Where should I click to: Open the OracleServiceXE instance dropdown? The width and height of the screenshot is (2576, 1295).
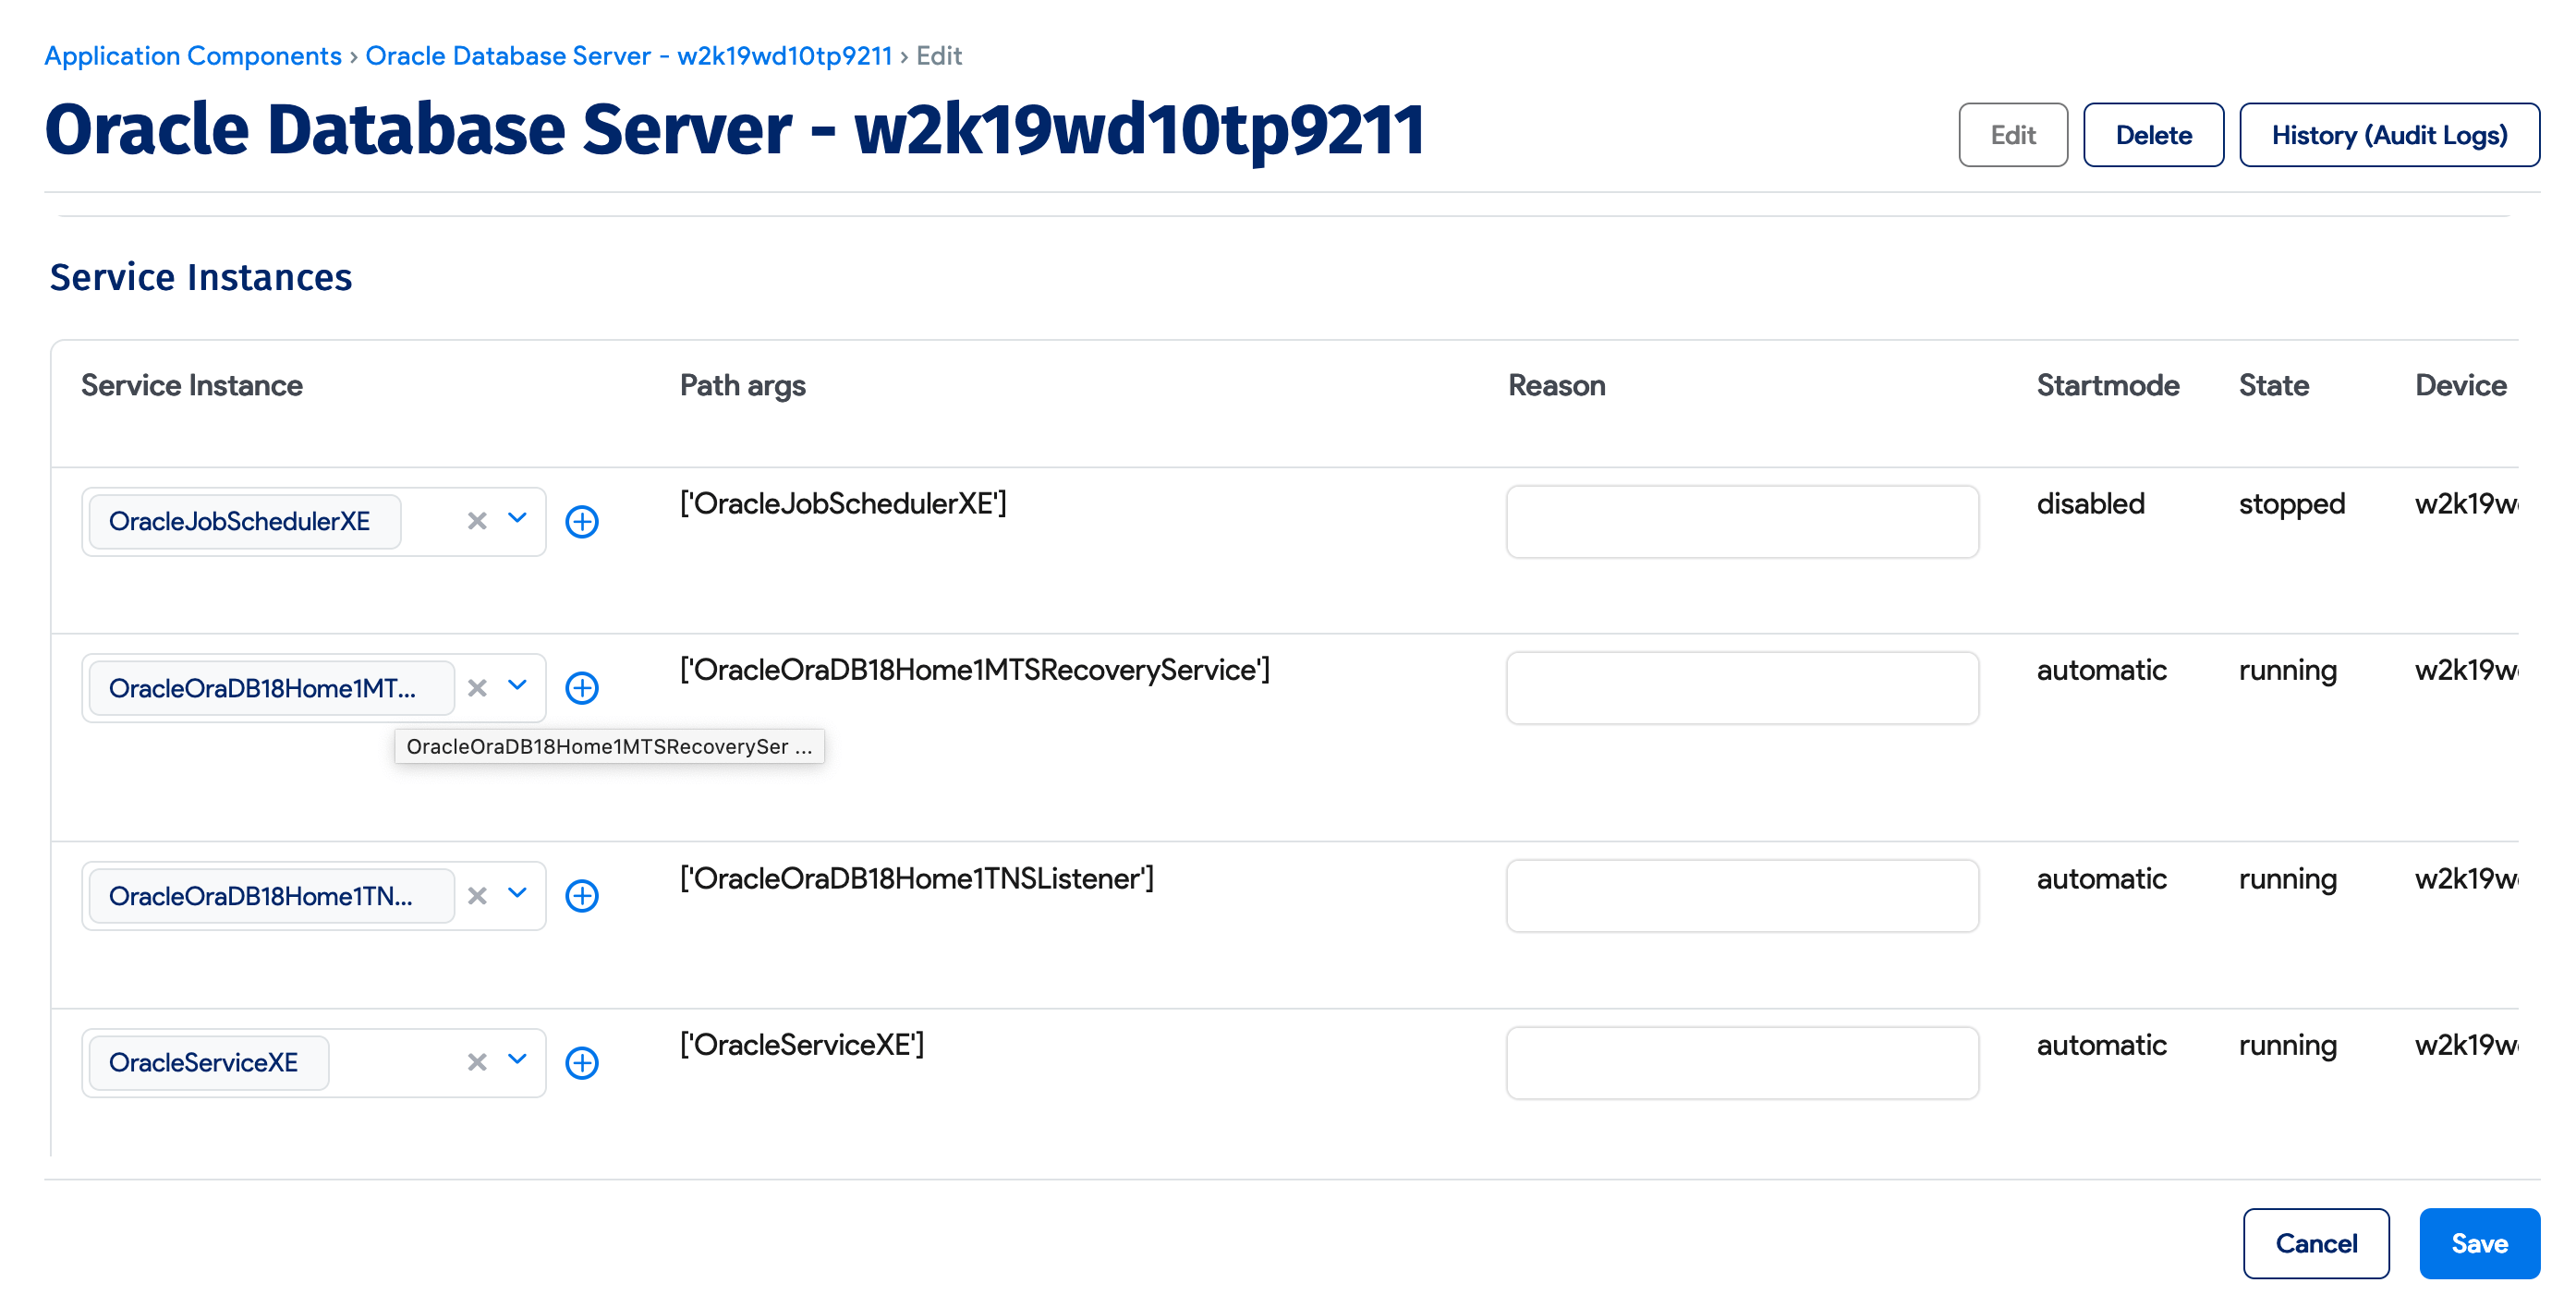517,1062
